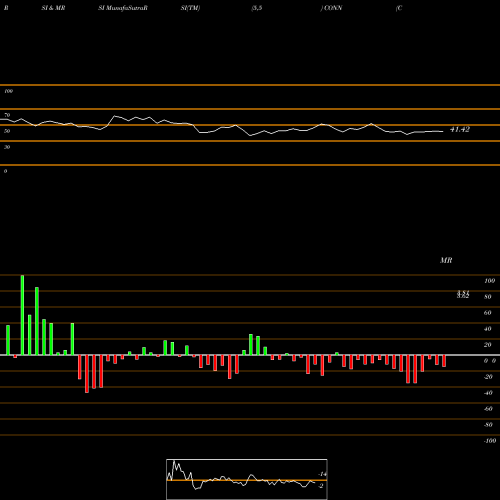The image size is (500, 500).
Task: Click the 'SI & MR' header label
Action: point(53,8)
